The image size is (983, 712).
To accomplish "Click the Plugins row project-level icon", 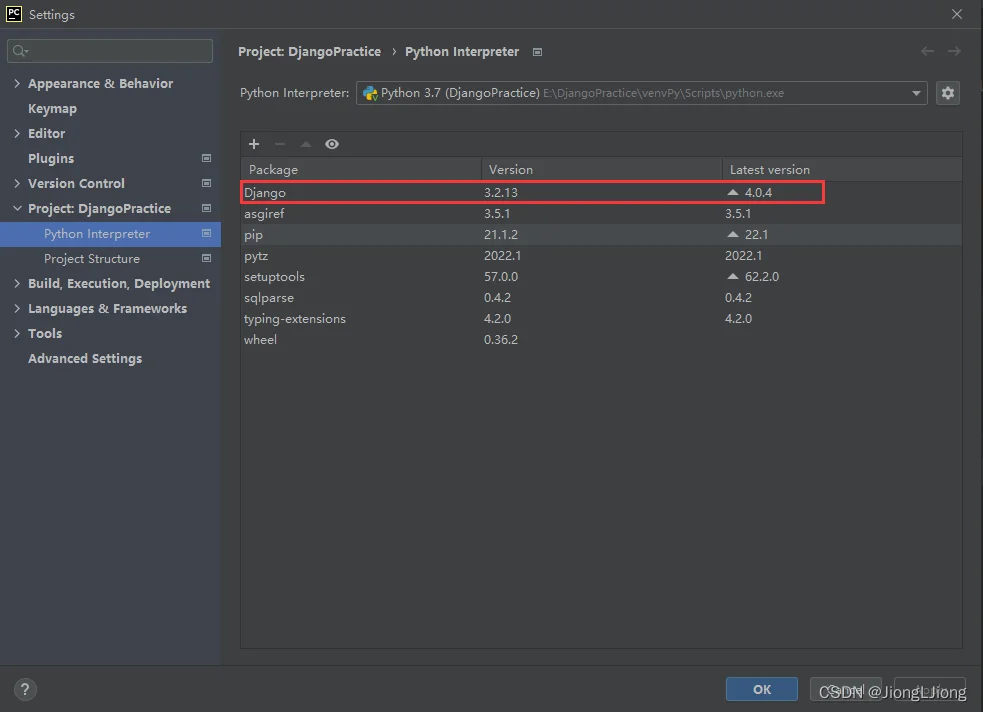I will (206, 159).
